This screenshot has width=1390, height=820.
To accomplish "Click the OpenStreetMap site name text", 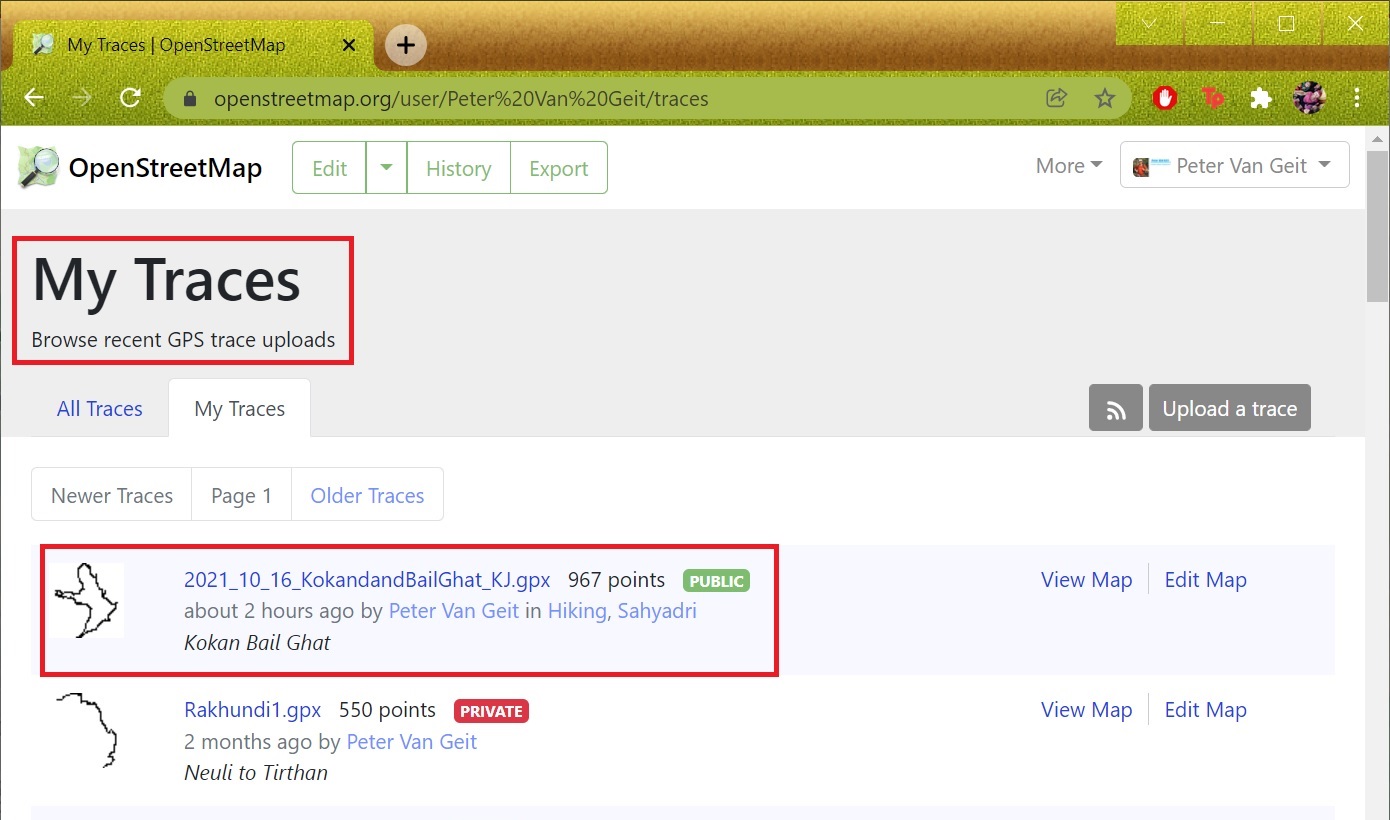I will (165, 167).
